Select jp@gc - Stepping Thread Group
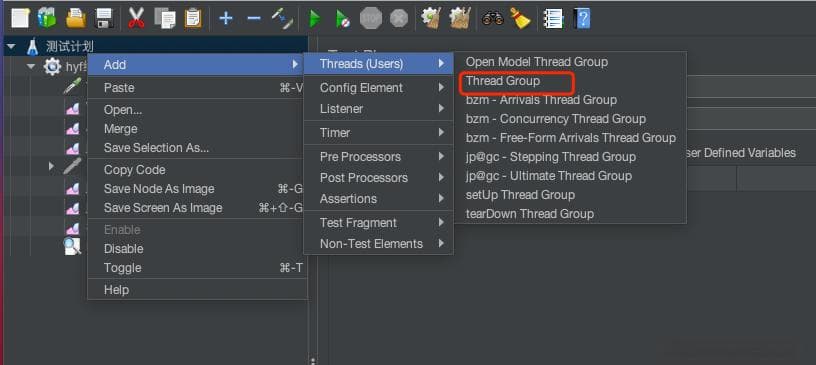 pyautogui.click(x=570, y=157)
